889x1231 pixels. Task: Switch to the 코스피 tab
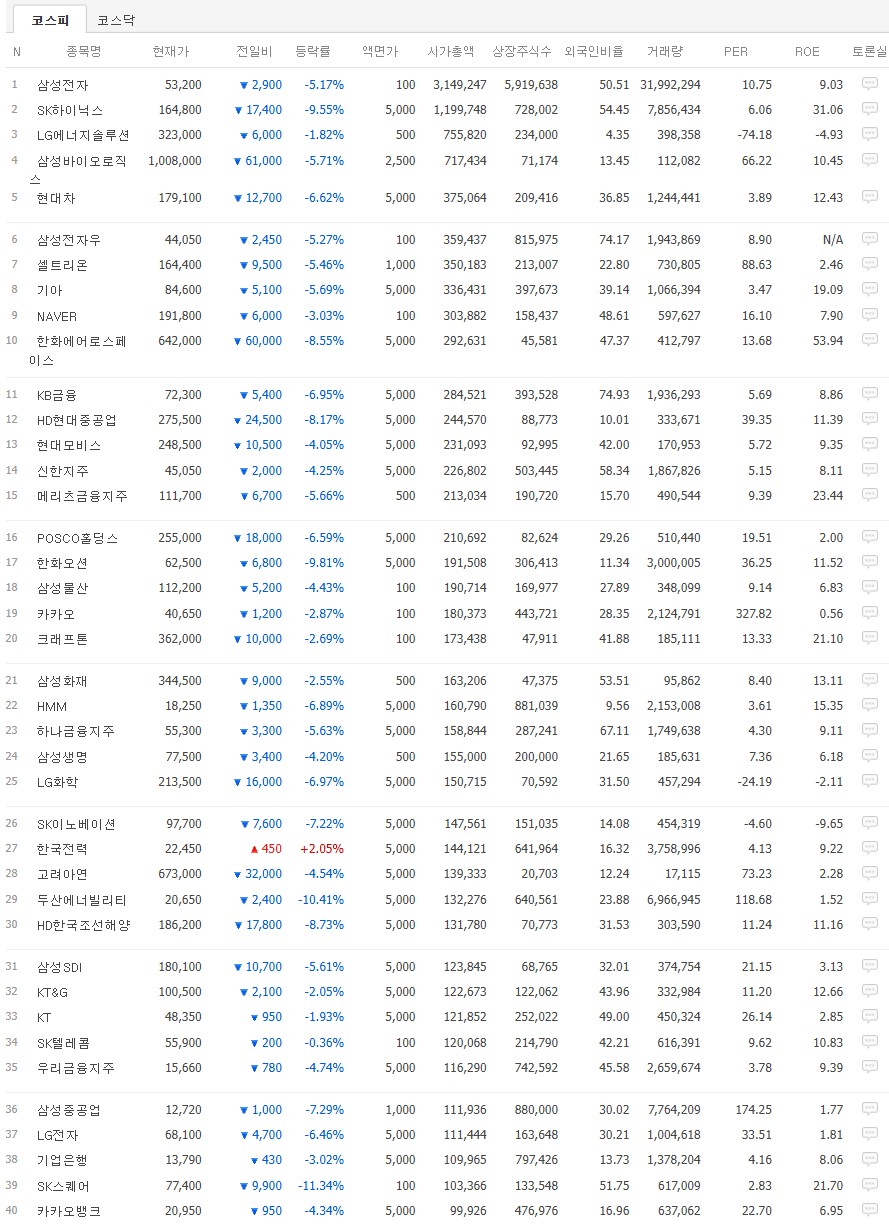[49, 20]
